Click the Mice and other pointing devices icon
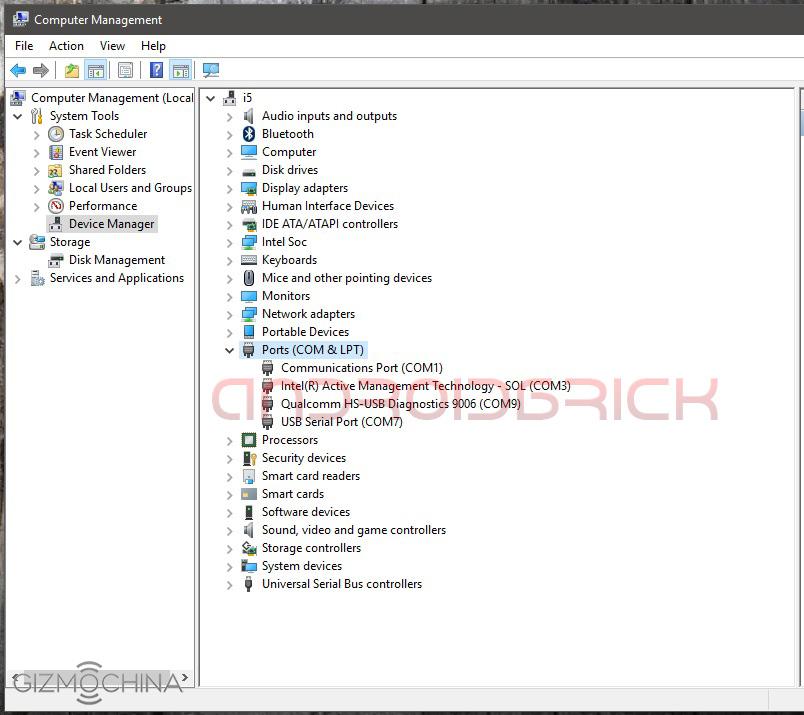This screenshot has width=804, height=715. click(249, 278)
